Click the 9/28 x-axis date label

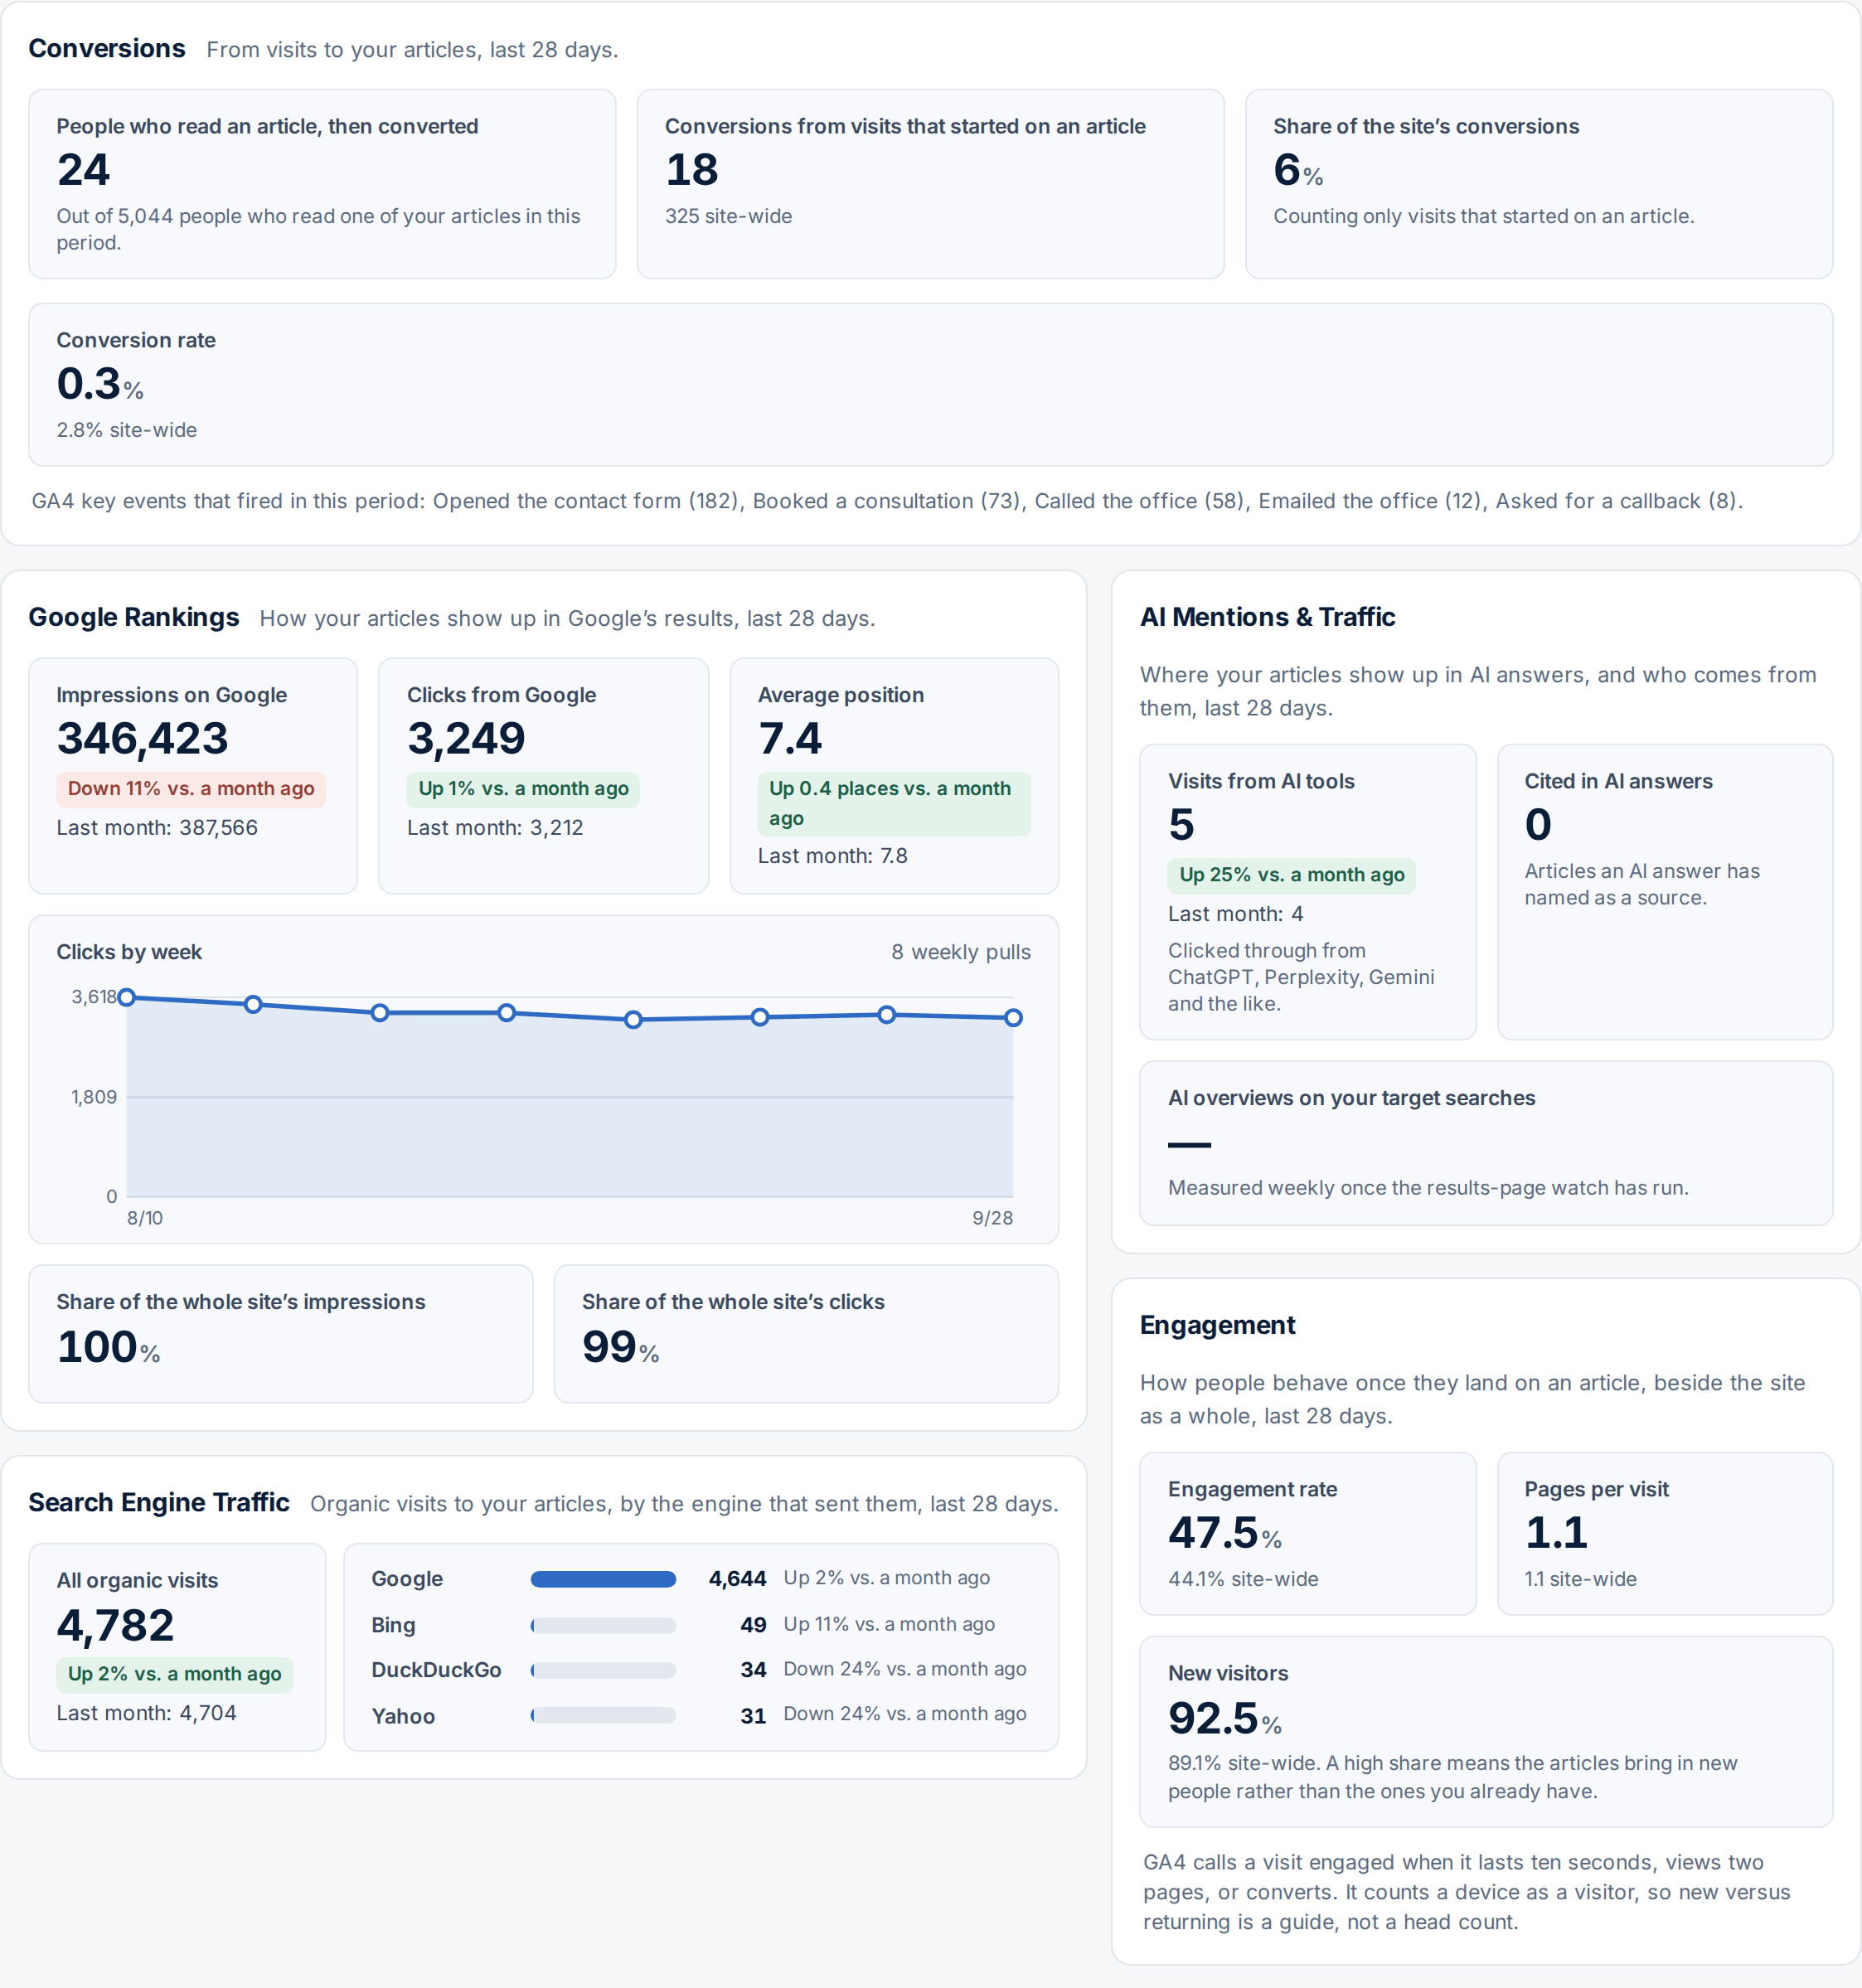click(x=992, y=1218)
